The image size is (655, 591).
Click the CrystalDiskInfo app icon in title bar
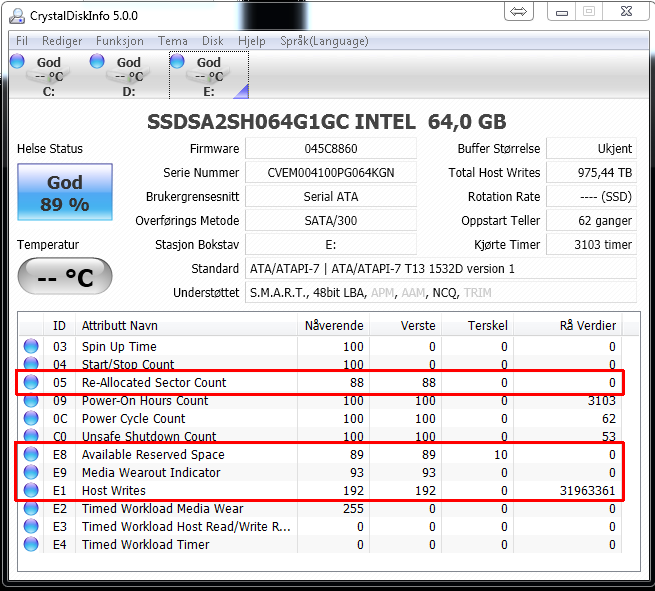17,16
